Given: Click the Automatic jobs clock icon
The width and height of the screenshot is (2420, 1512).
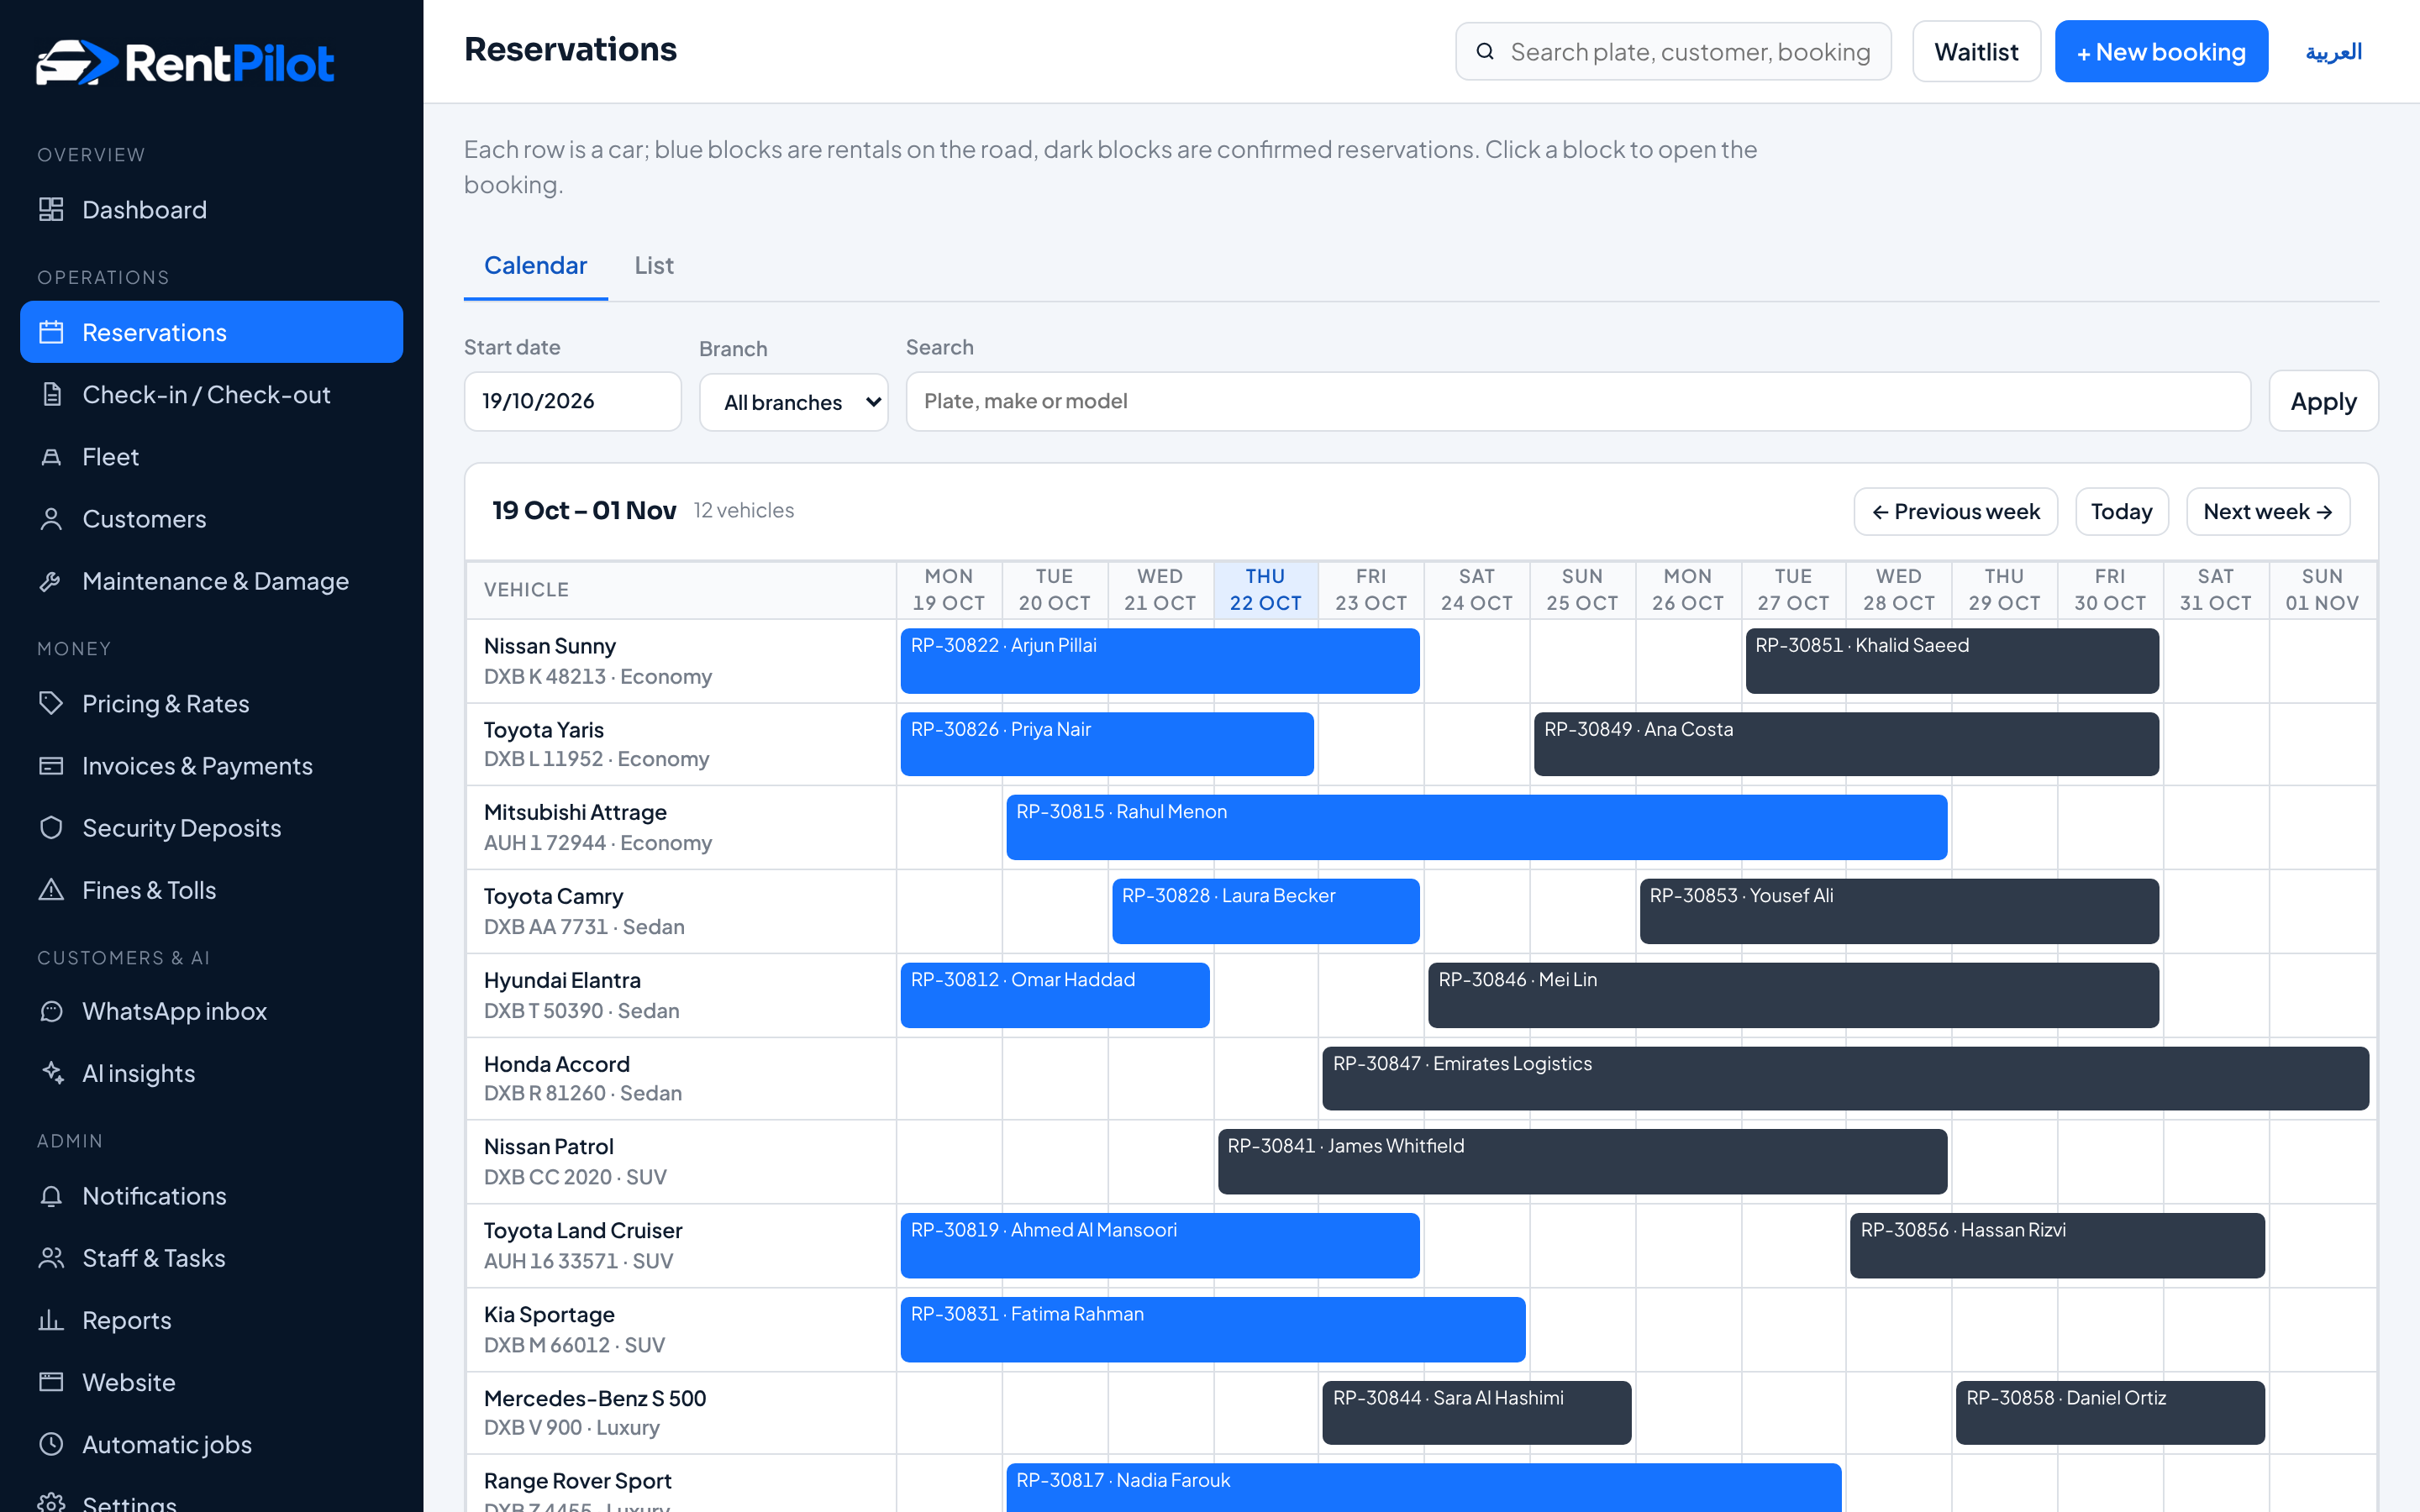Looking at the screenshot, I should pos(51,1444).
